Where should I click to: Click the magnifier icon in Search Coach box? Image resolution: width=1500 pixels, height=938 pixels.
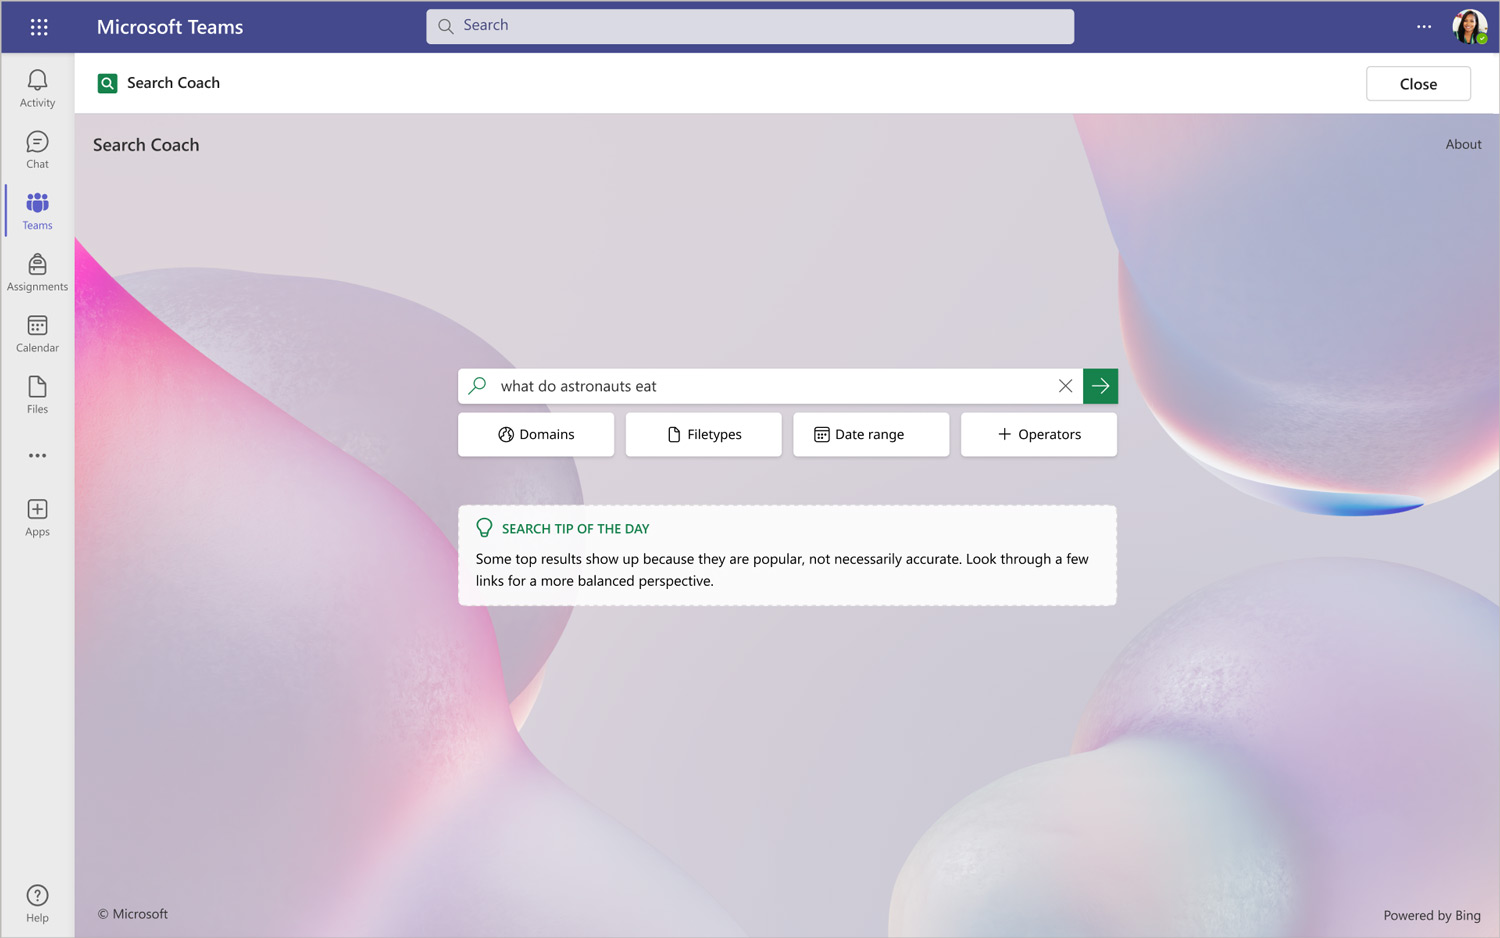tap(478, 386)
